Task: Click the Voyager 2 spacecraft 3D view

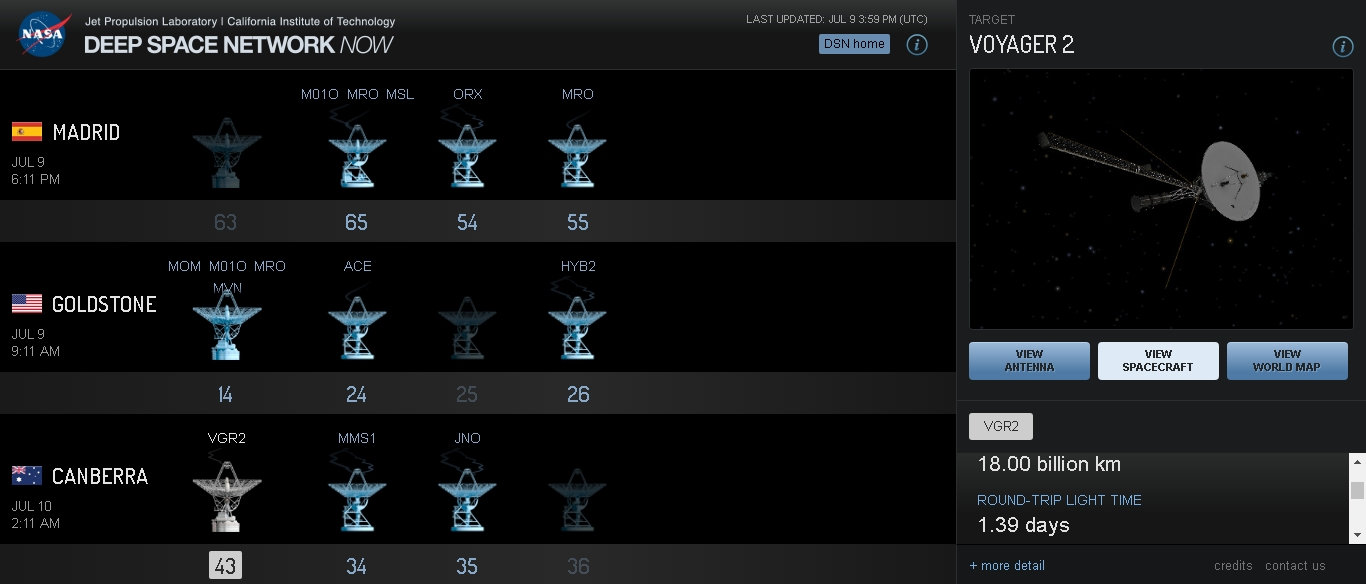Action: click(1161, 199)
